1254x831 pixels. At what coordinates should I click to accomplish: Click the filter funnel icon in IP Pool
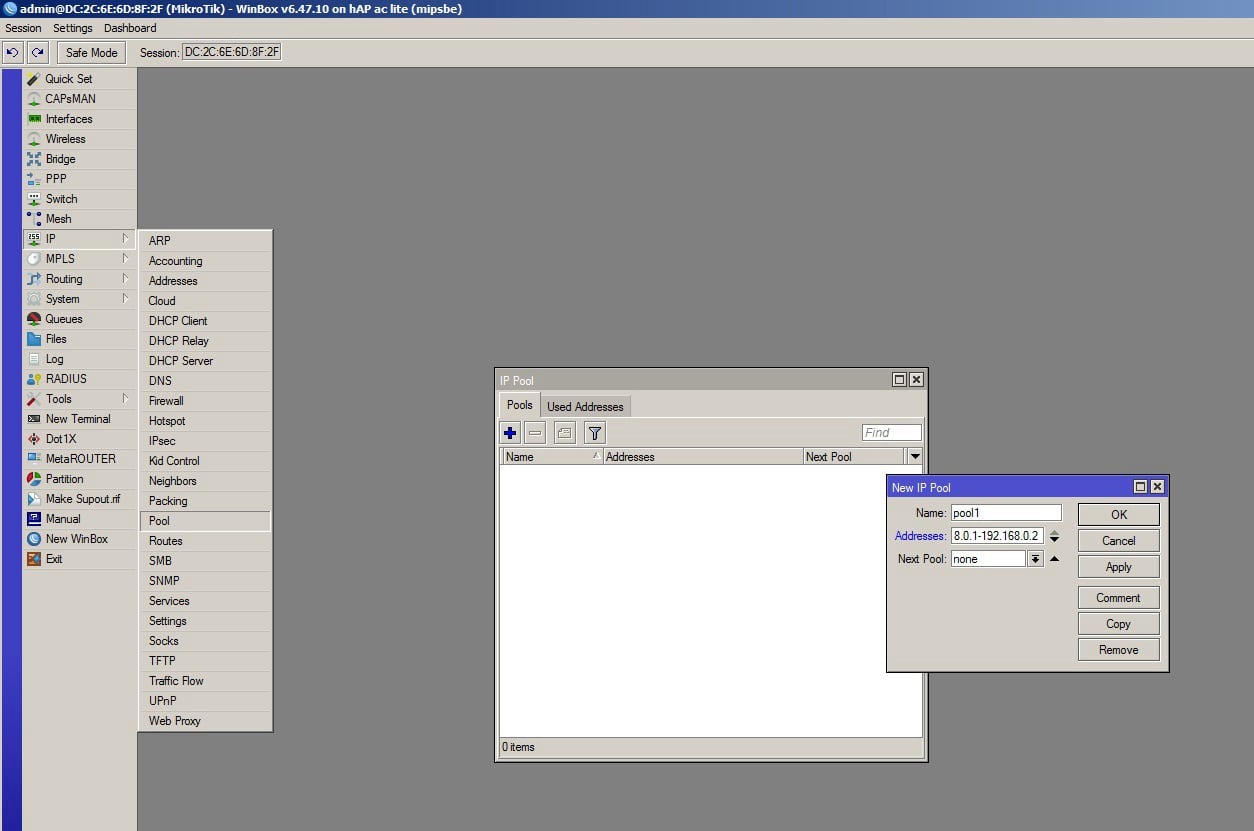click(595, 433)
